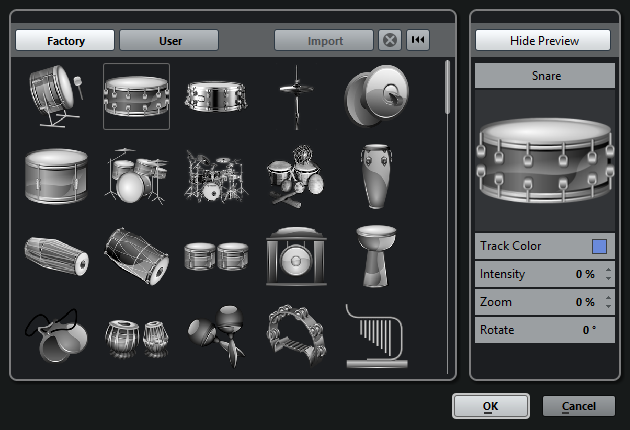This screenshot has width=630, height=430.
Task: Select the assorted percussion group picture
Action: point(297,176)
